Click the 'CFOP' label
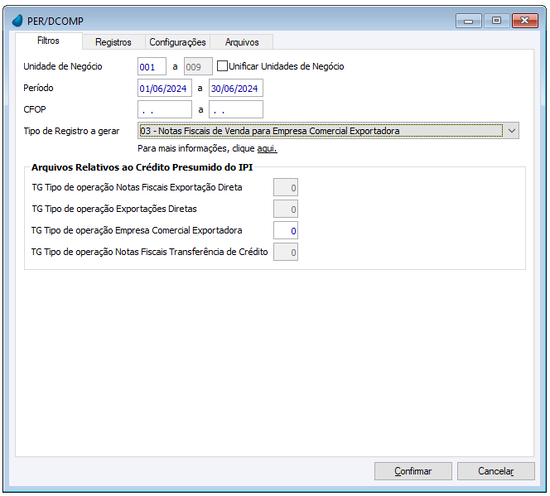The width and height of the screenshot is (550, 496). pos(35,109)
